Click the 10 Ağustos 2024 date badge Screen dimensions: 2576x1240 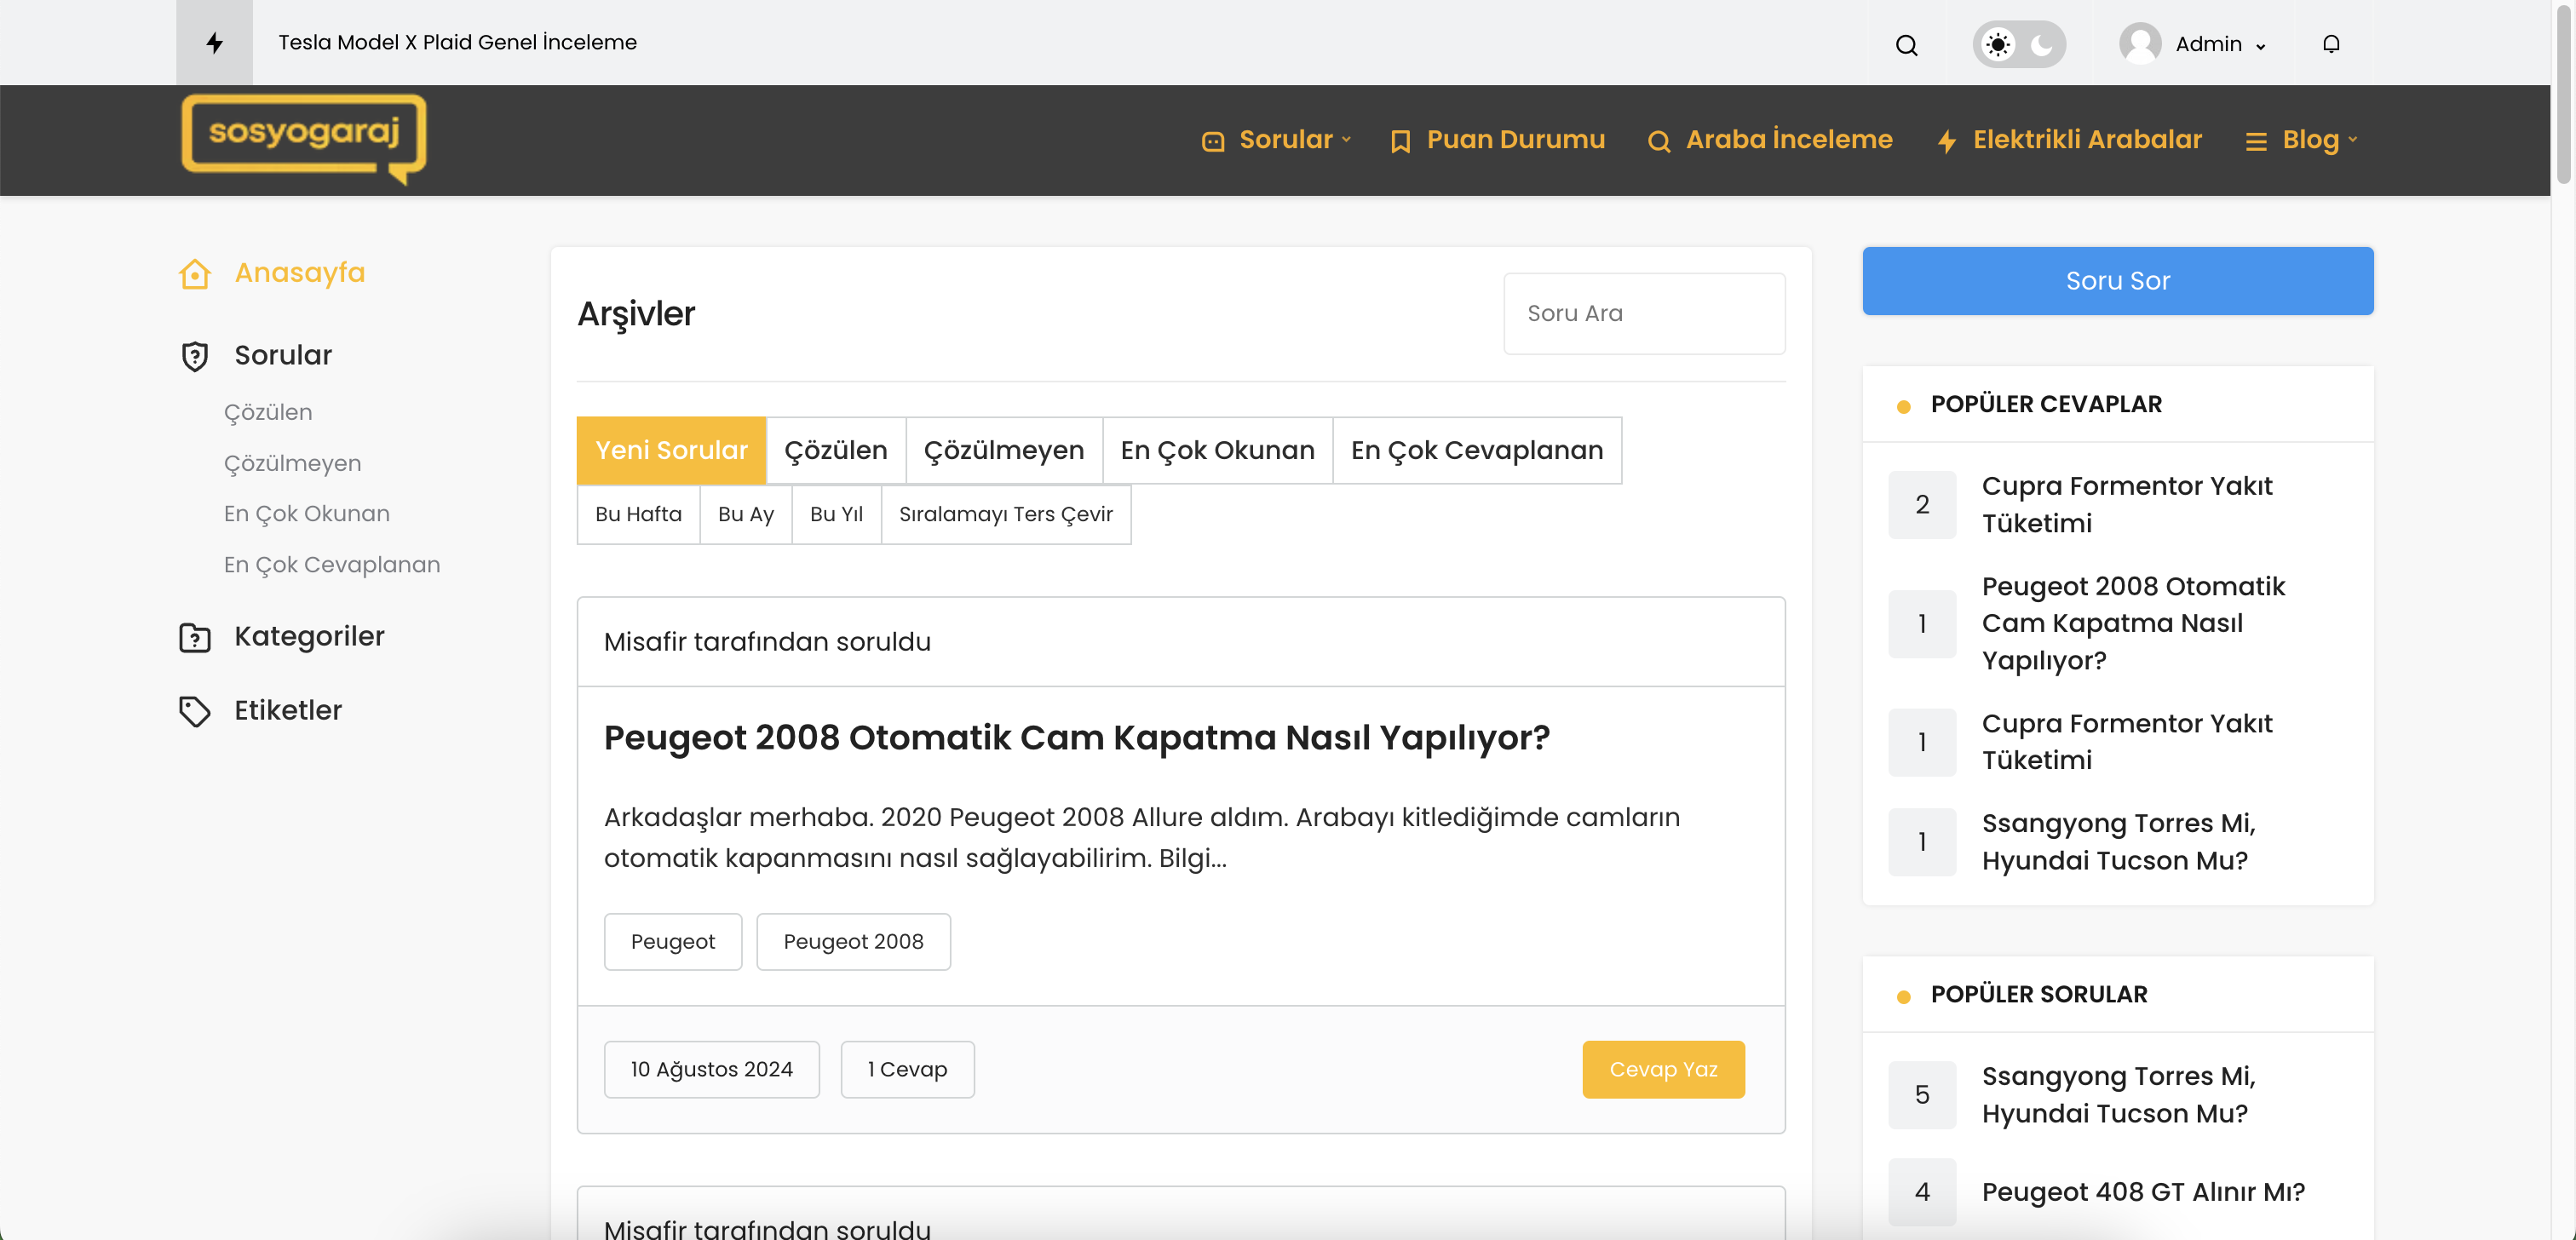[711, 1070]
